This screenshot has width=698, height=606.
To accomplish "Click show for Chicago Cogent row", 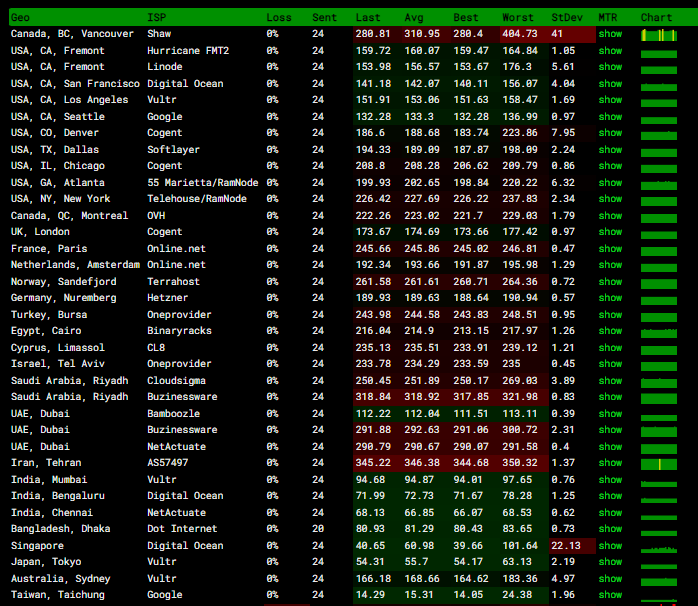I will tap(610, 166).
